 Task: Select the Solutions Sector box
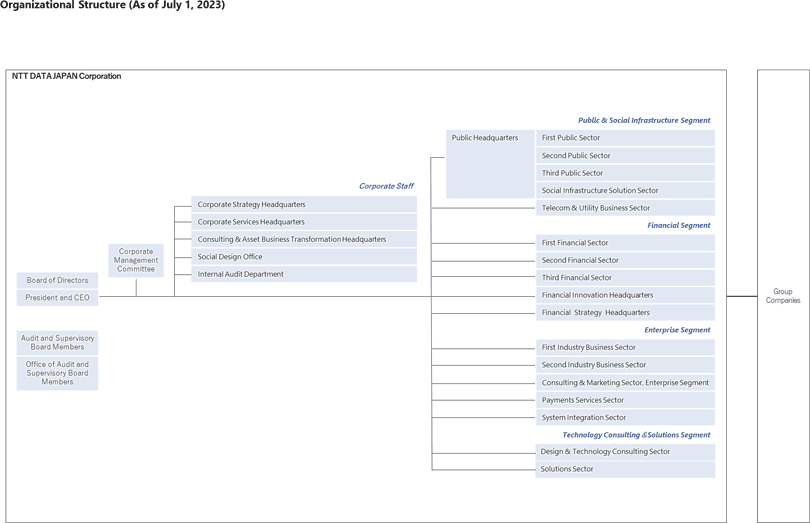tap(625, 469)
